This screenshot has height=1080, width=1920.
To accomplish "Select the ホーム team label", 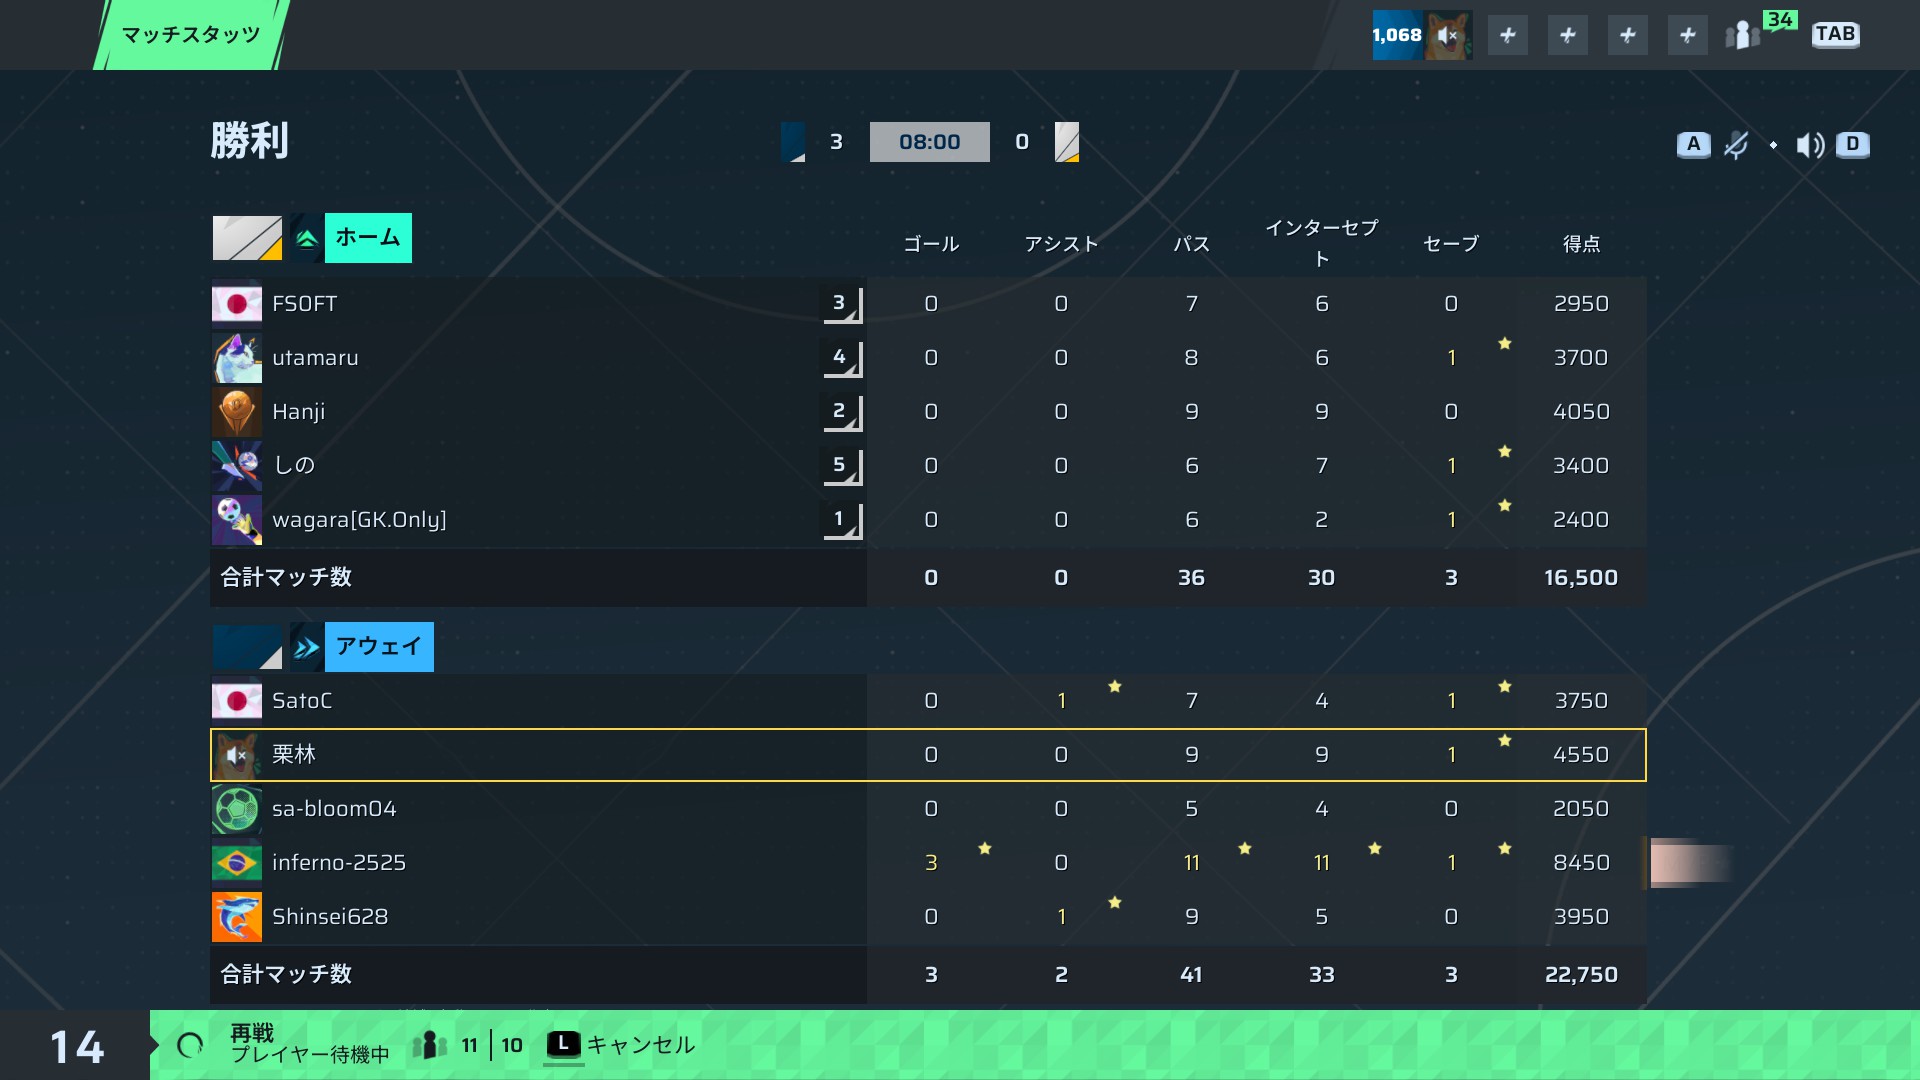I will (368, 238).
